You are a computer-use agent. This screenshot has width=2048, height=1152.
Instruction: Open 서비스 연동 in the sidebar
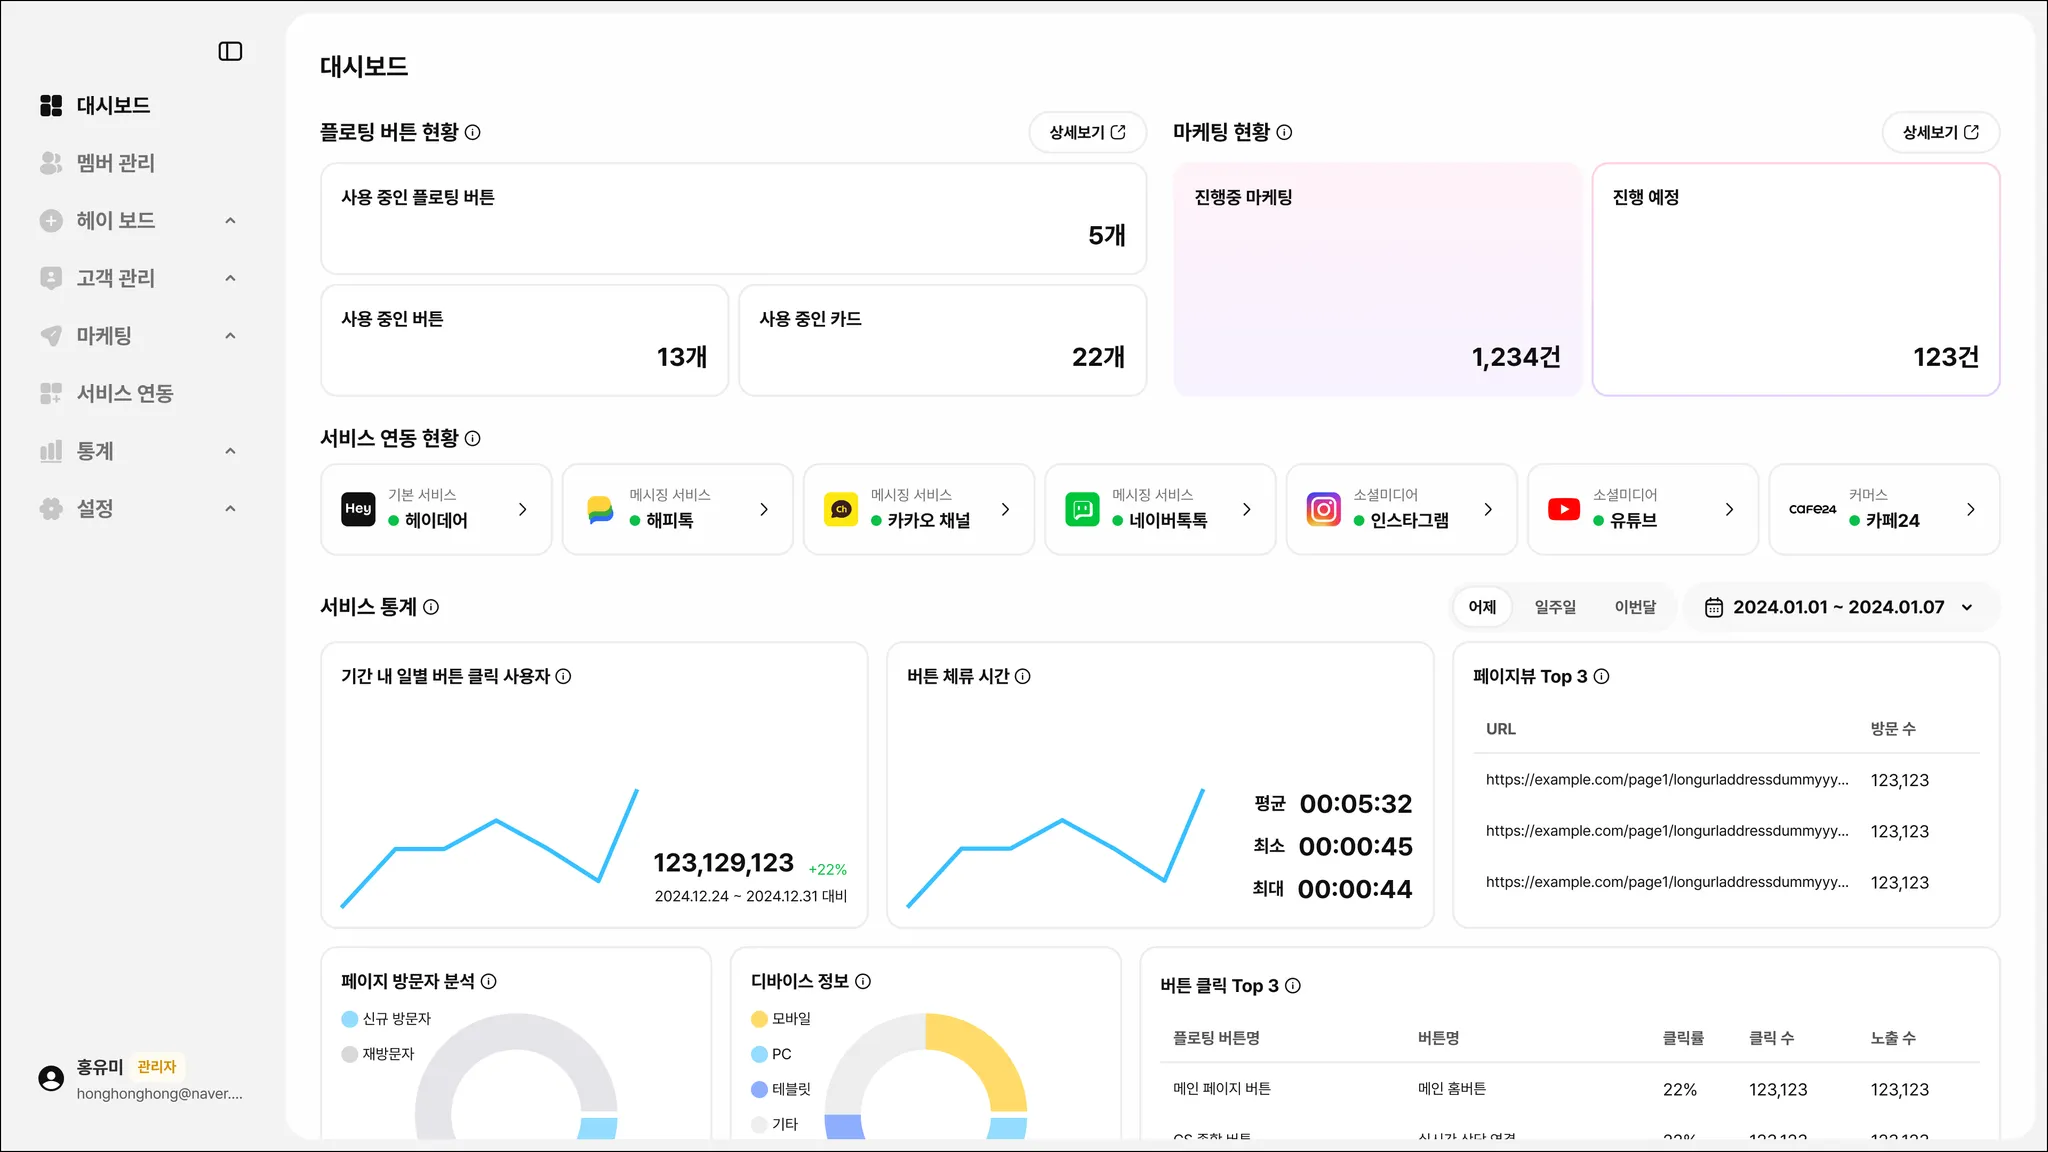click(124, 393)
